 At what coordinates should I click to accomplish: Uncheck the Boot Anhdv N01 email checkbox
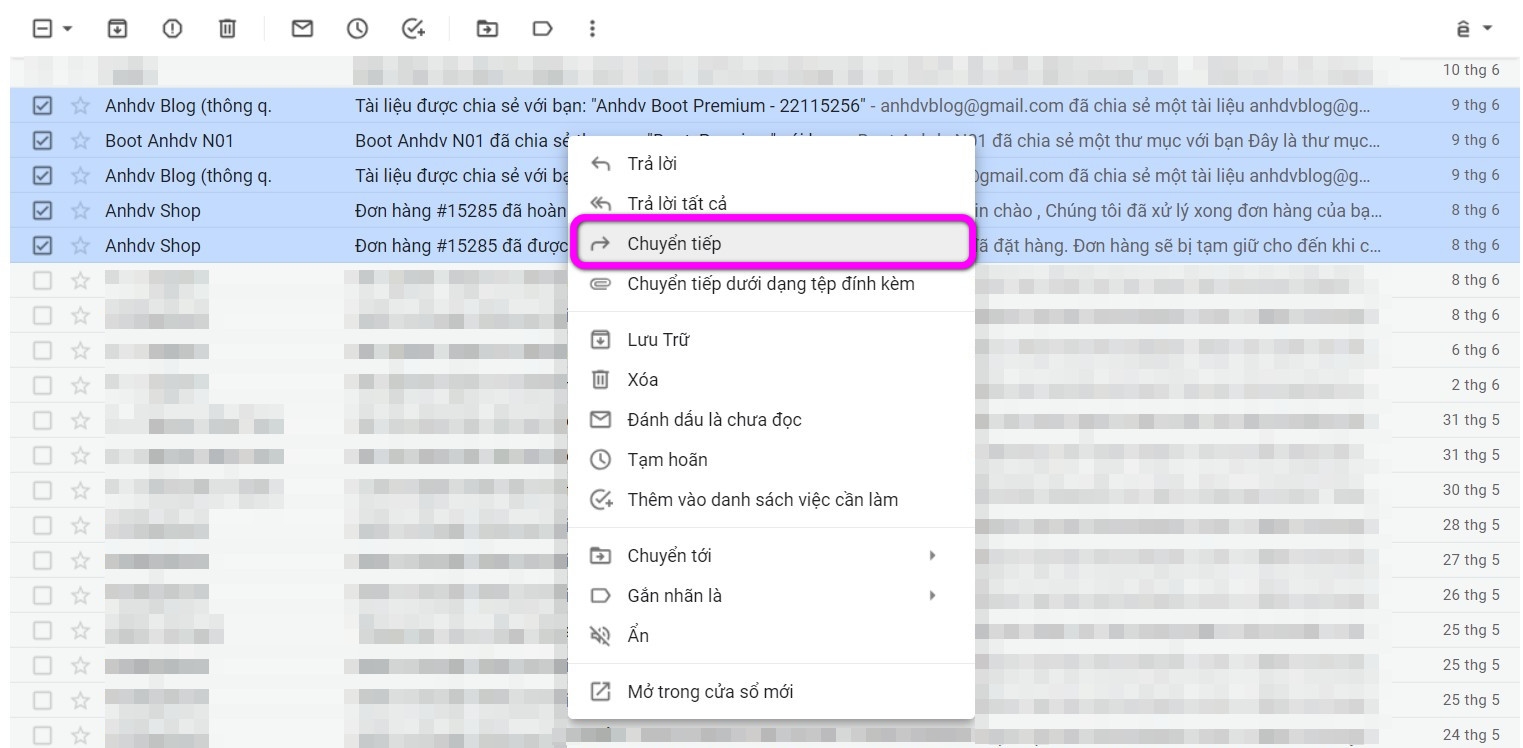coord(42,140)
